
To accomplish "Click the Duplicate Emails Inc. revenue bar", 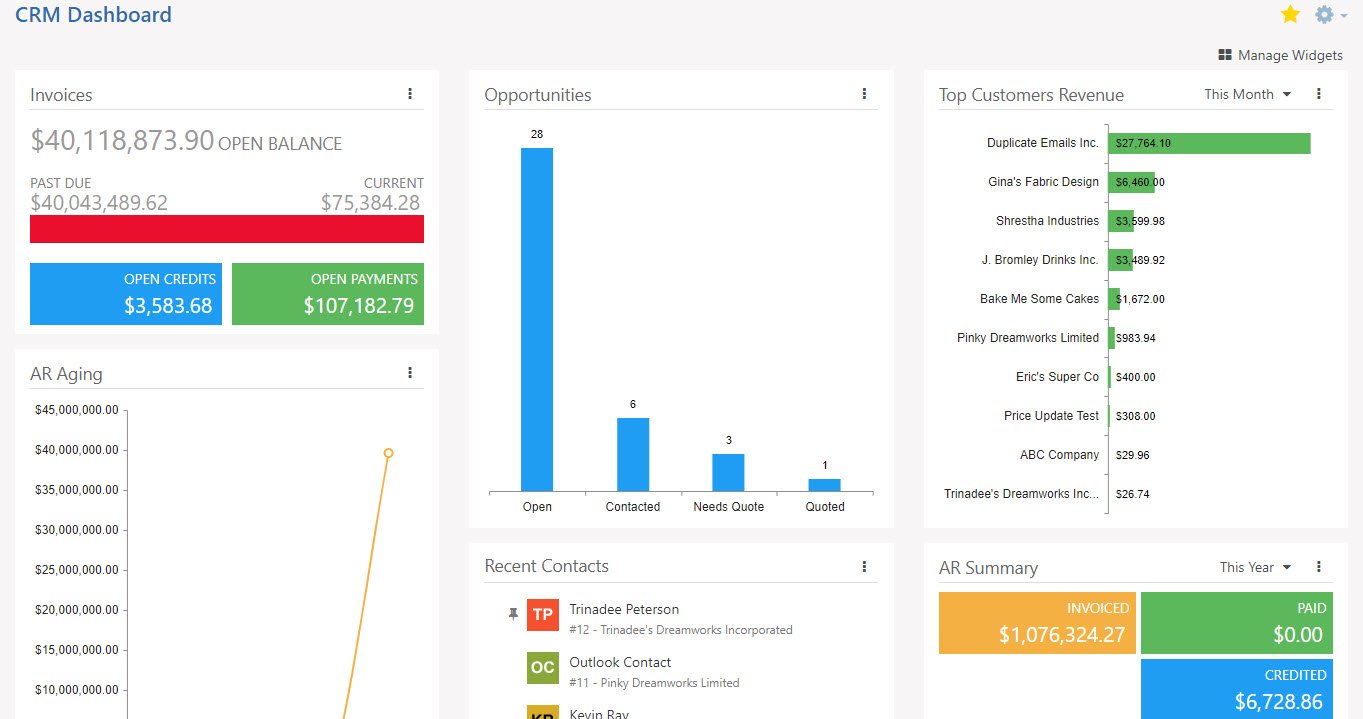I will point(1209,143).
